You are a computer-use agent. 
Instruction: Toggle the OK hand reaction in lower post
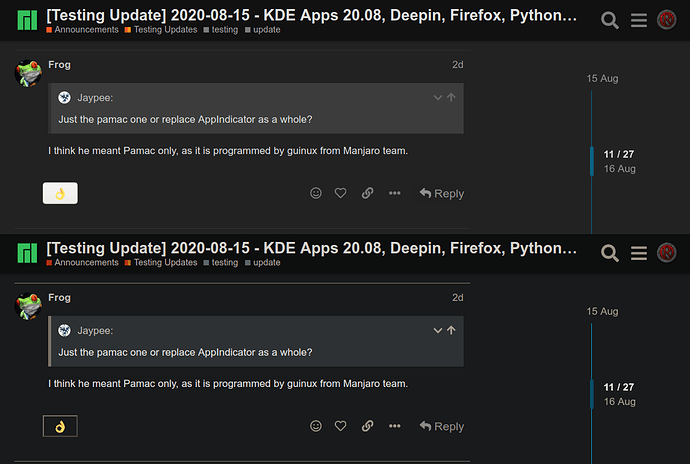[x=60, y=426]
